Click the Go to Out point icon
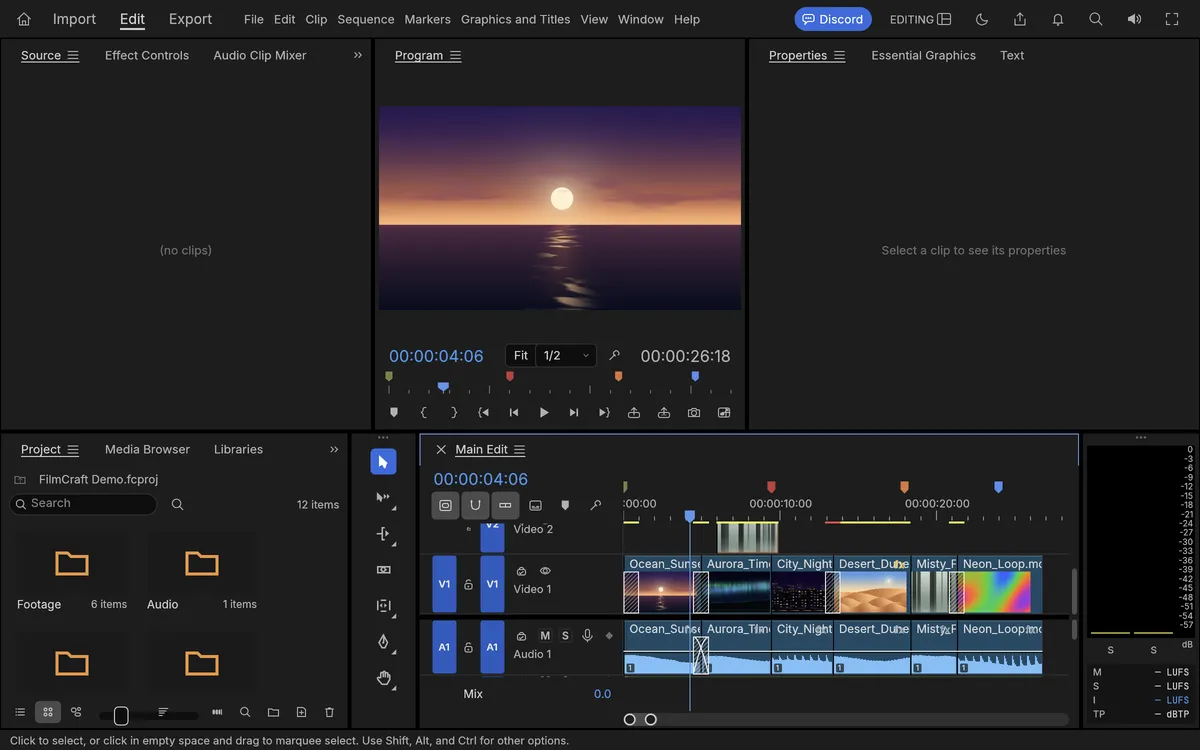1200x750 pixels. [604, 412]
